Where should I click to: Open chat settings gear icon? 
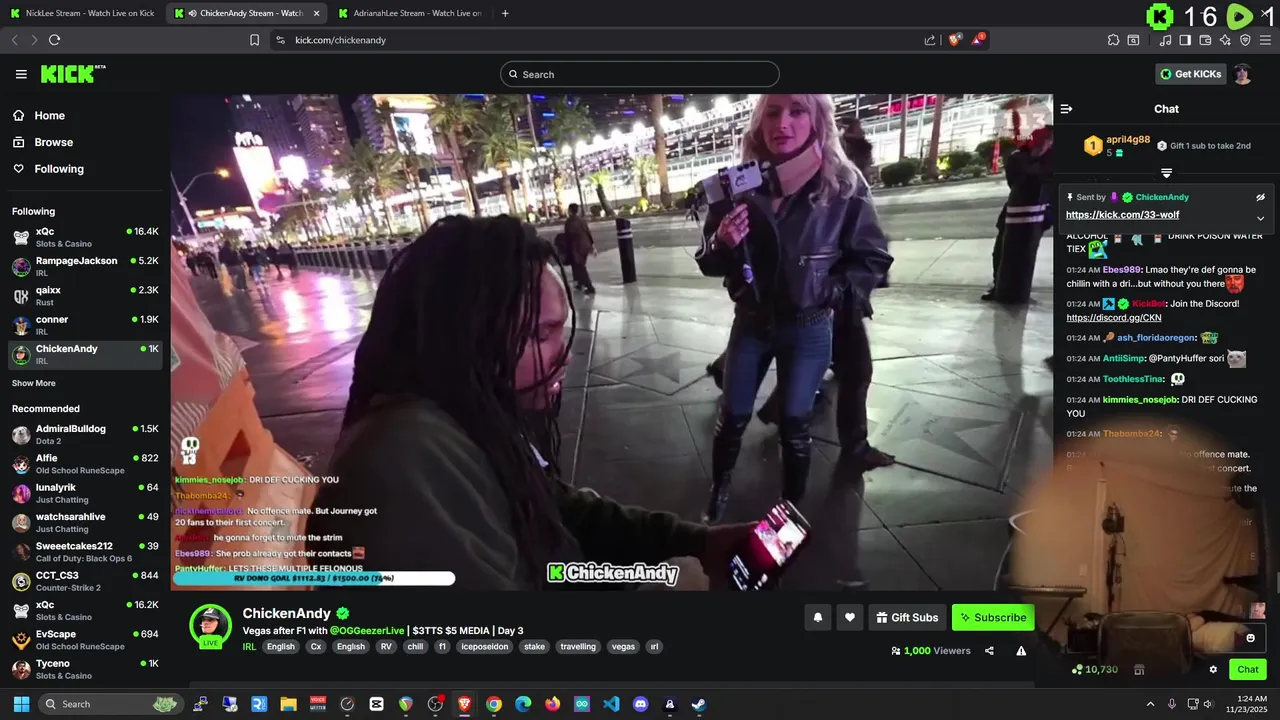1213,670
